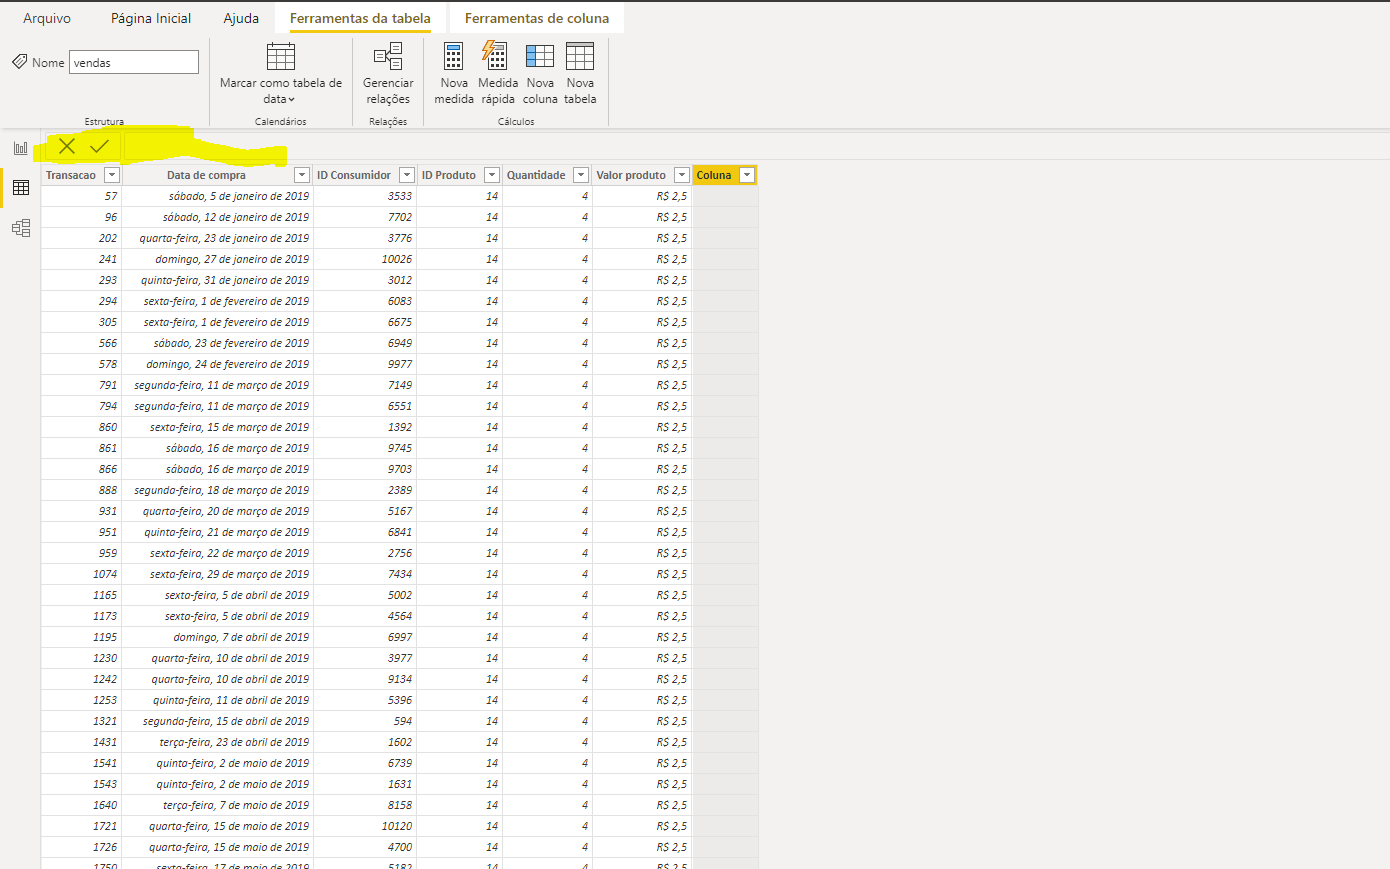The height and width of the screenshot is (869, 1390).
Task: Click the transaction cell 202
Action: coord(81,238)
